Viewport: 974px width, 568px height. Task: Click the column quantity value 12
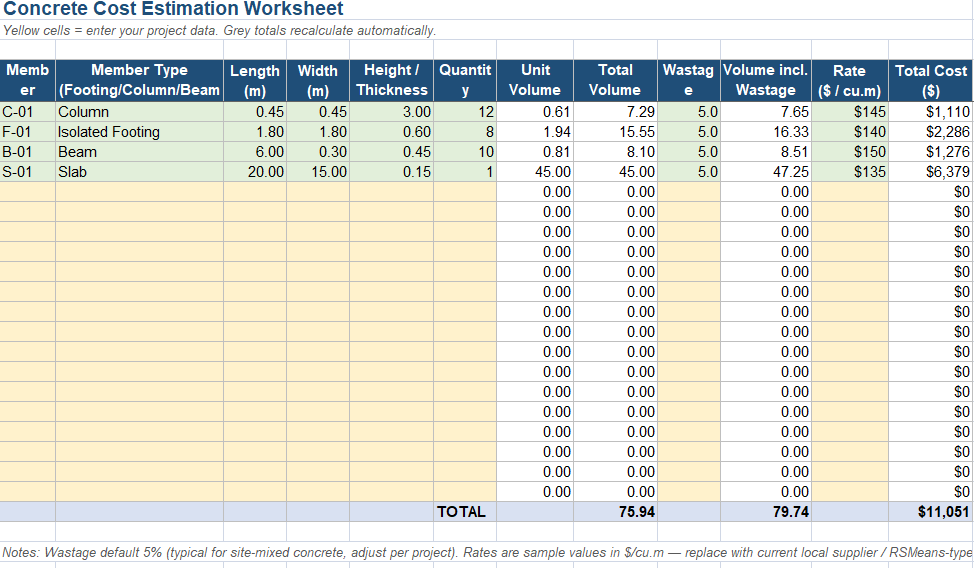pyautogui.click(x=465, y=112)
